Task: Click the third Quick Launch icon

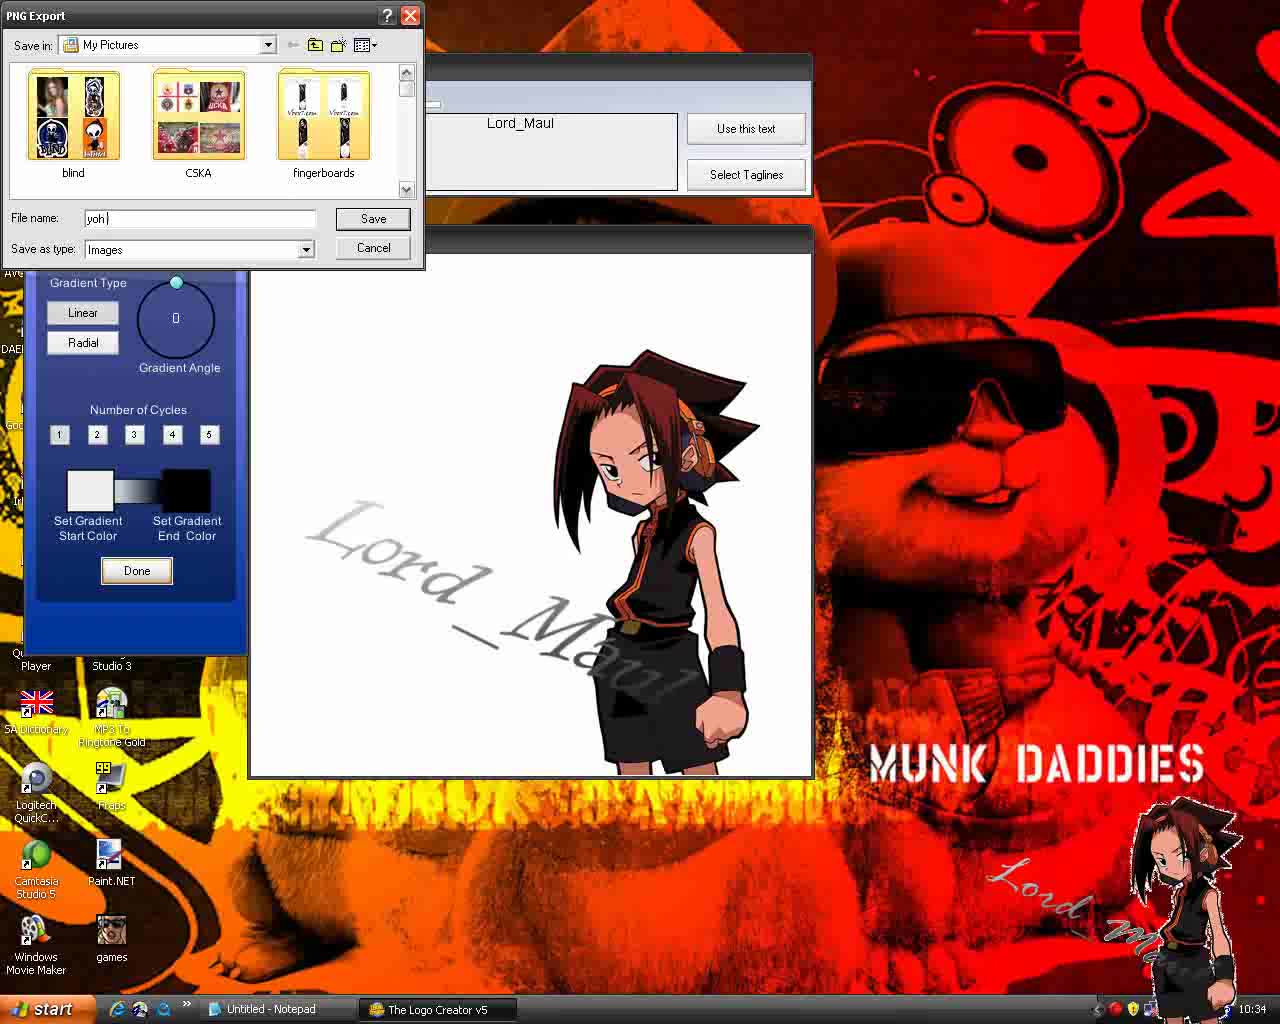Action: [163, 1009]
